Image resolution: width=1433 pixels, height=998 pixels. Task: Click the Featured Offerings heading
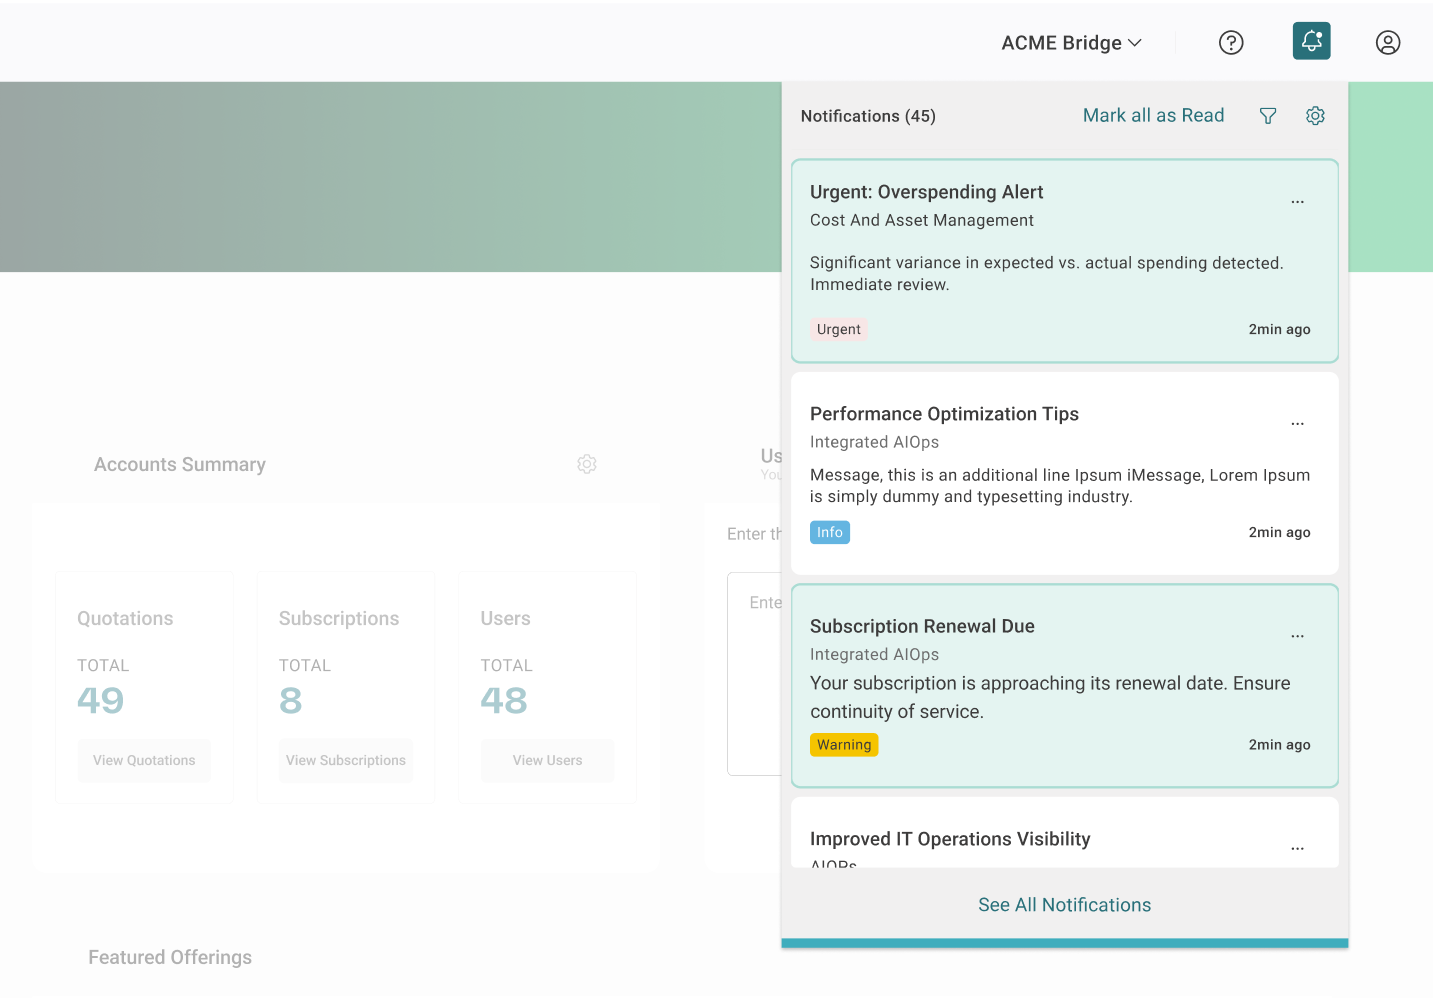point(170,958)
